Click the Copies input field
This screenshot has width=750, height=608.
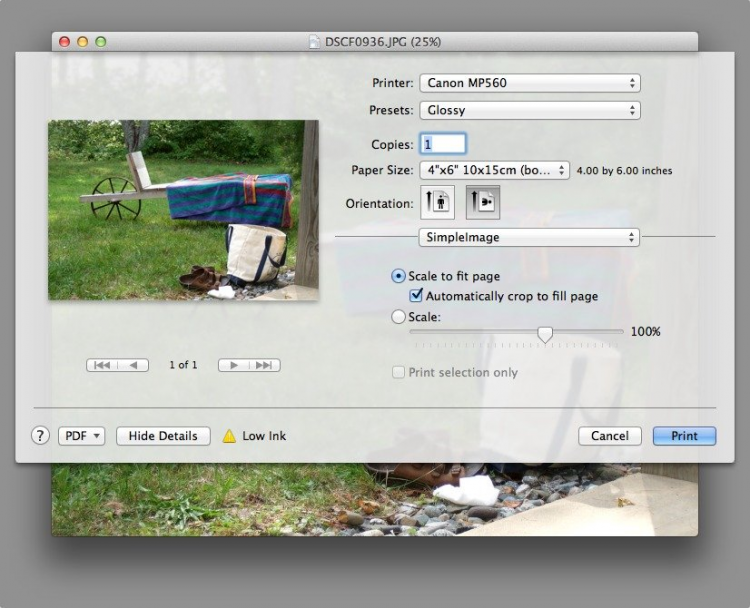pos(443,144)
